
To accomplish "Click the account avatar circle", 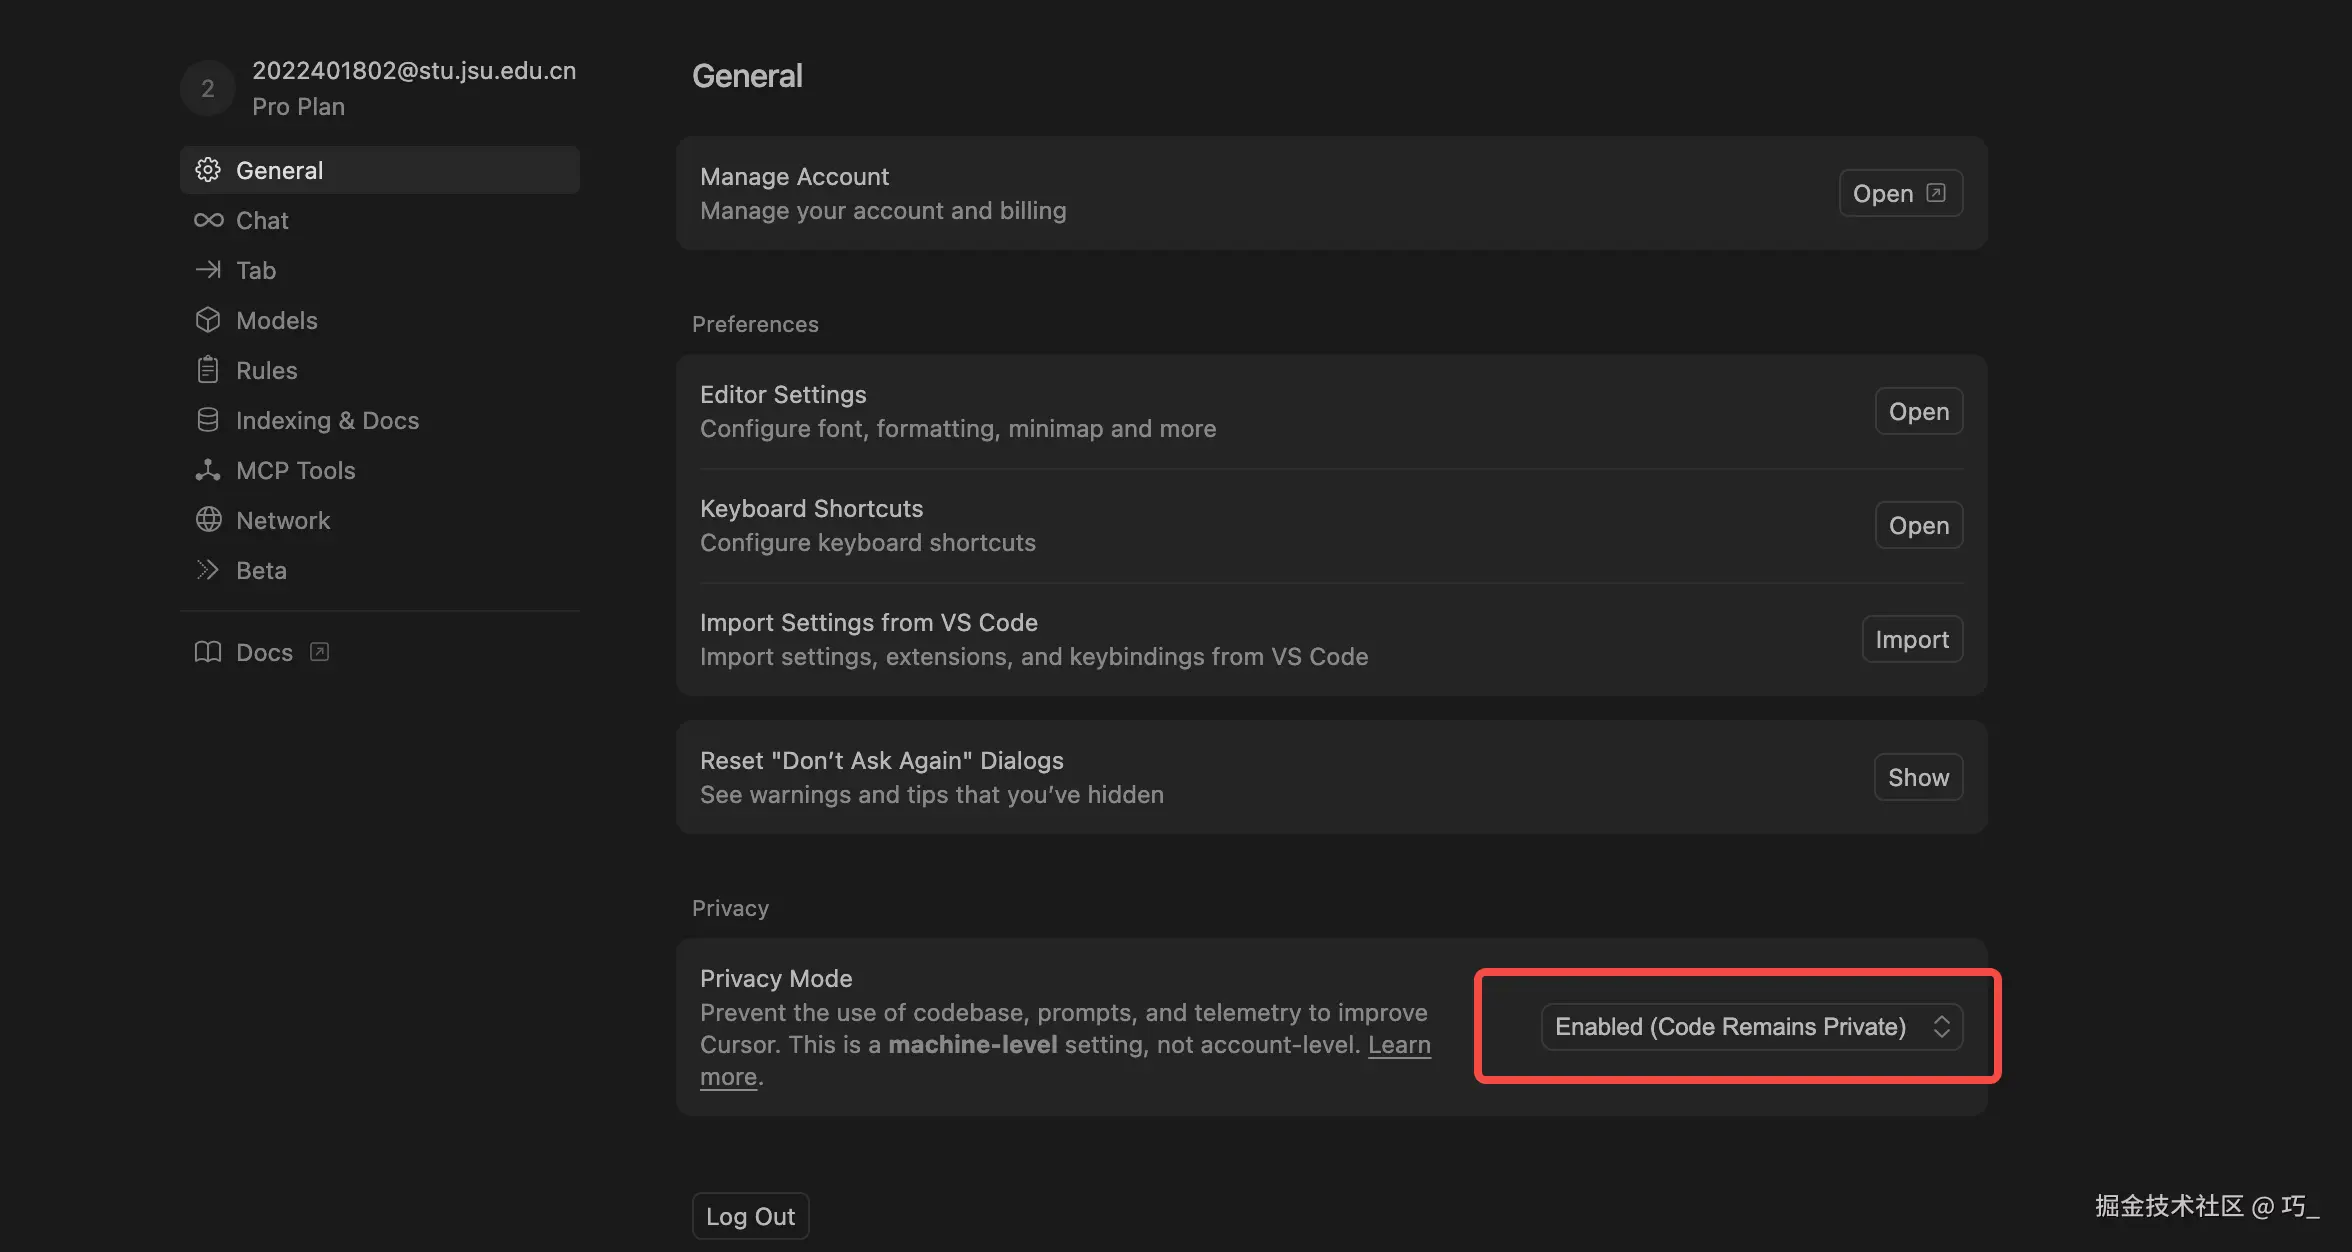I will coord(208,88).
